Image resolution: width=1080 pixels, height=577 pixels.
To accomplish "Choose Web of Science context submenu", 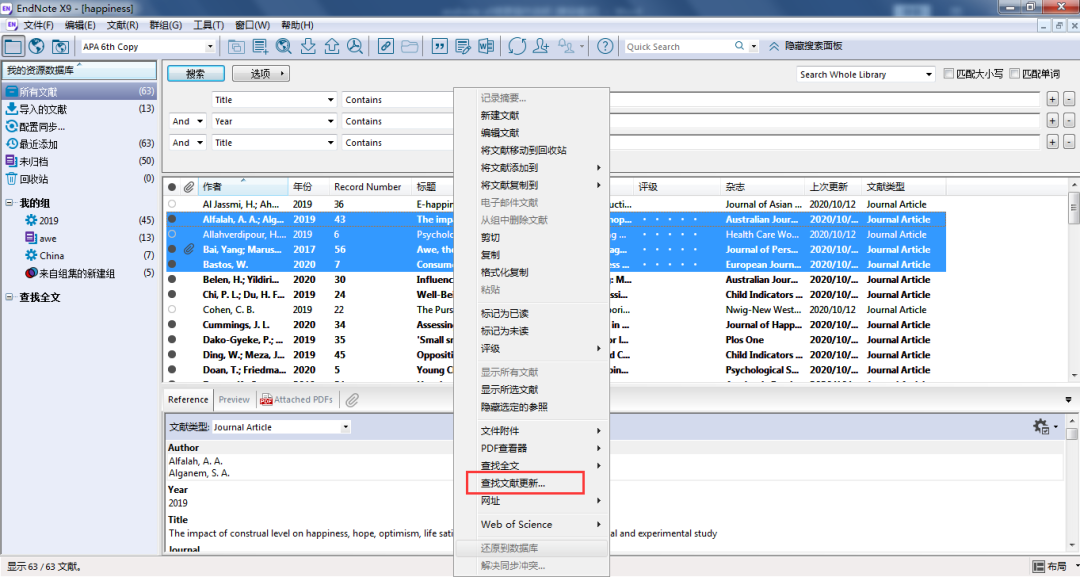I will pyautogui.click(x=532, y=525).
